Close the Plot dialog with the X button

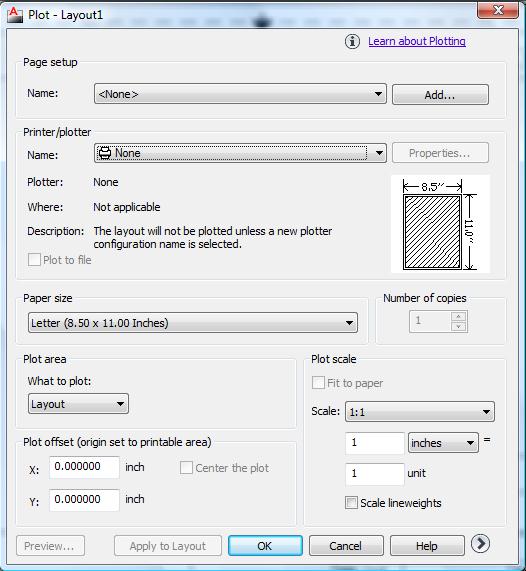pos(498,10)
